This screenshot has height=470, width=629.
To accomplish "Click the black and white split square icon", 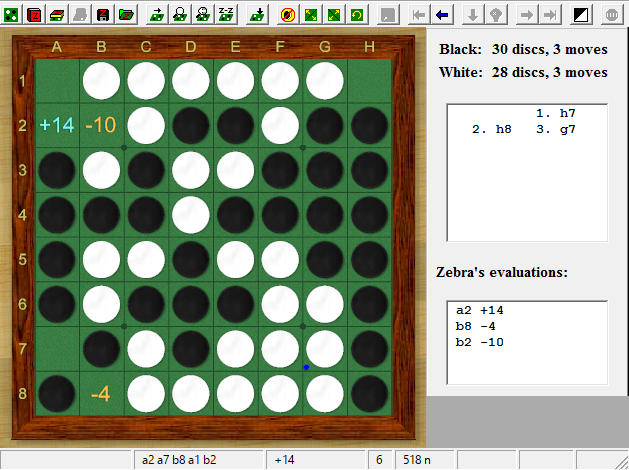I will pyautogui.click(x=581, y=15).
